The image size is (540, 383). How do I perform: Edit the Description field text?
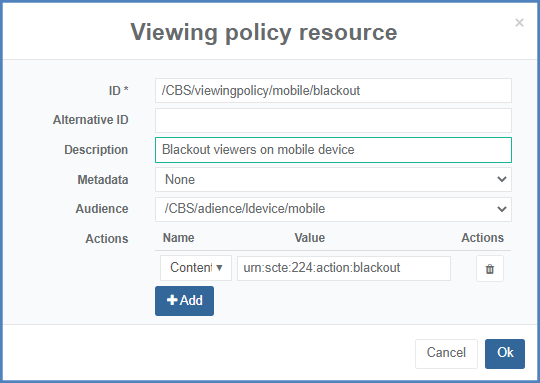(333, 150)
